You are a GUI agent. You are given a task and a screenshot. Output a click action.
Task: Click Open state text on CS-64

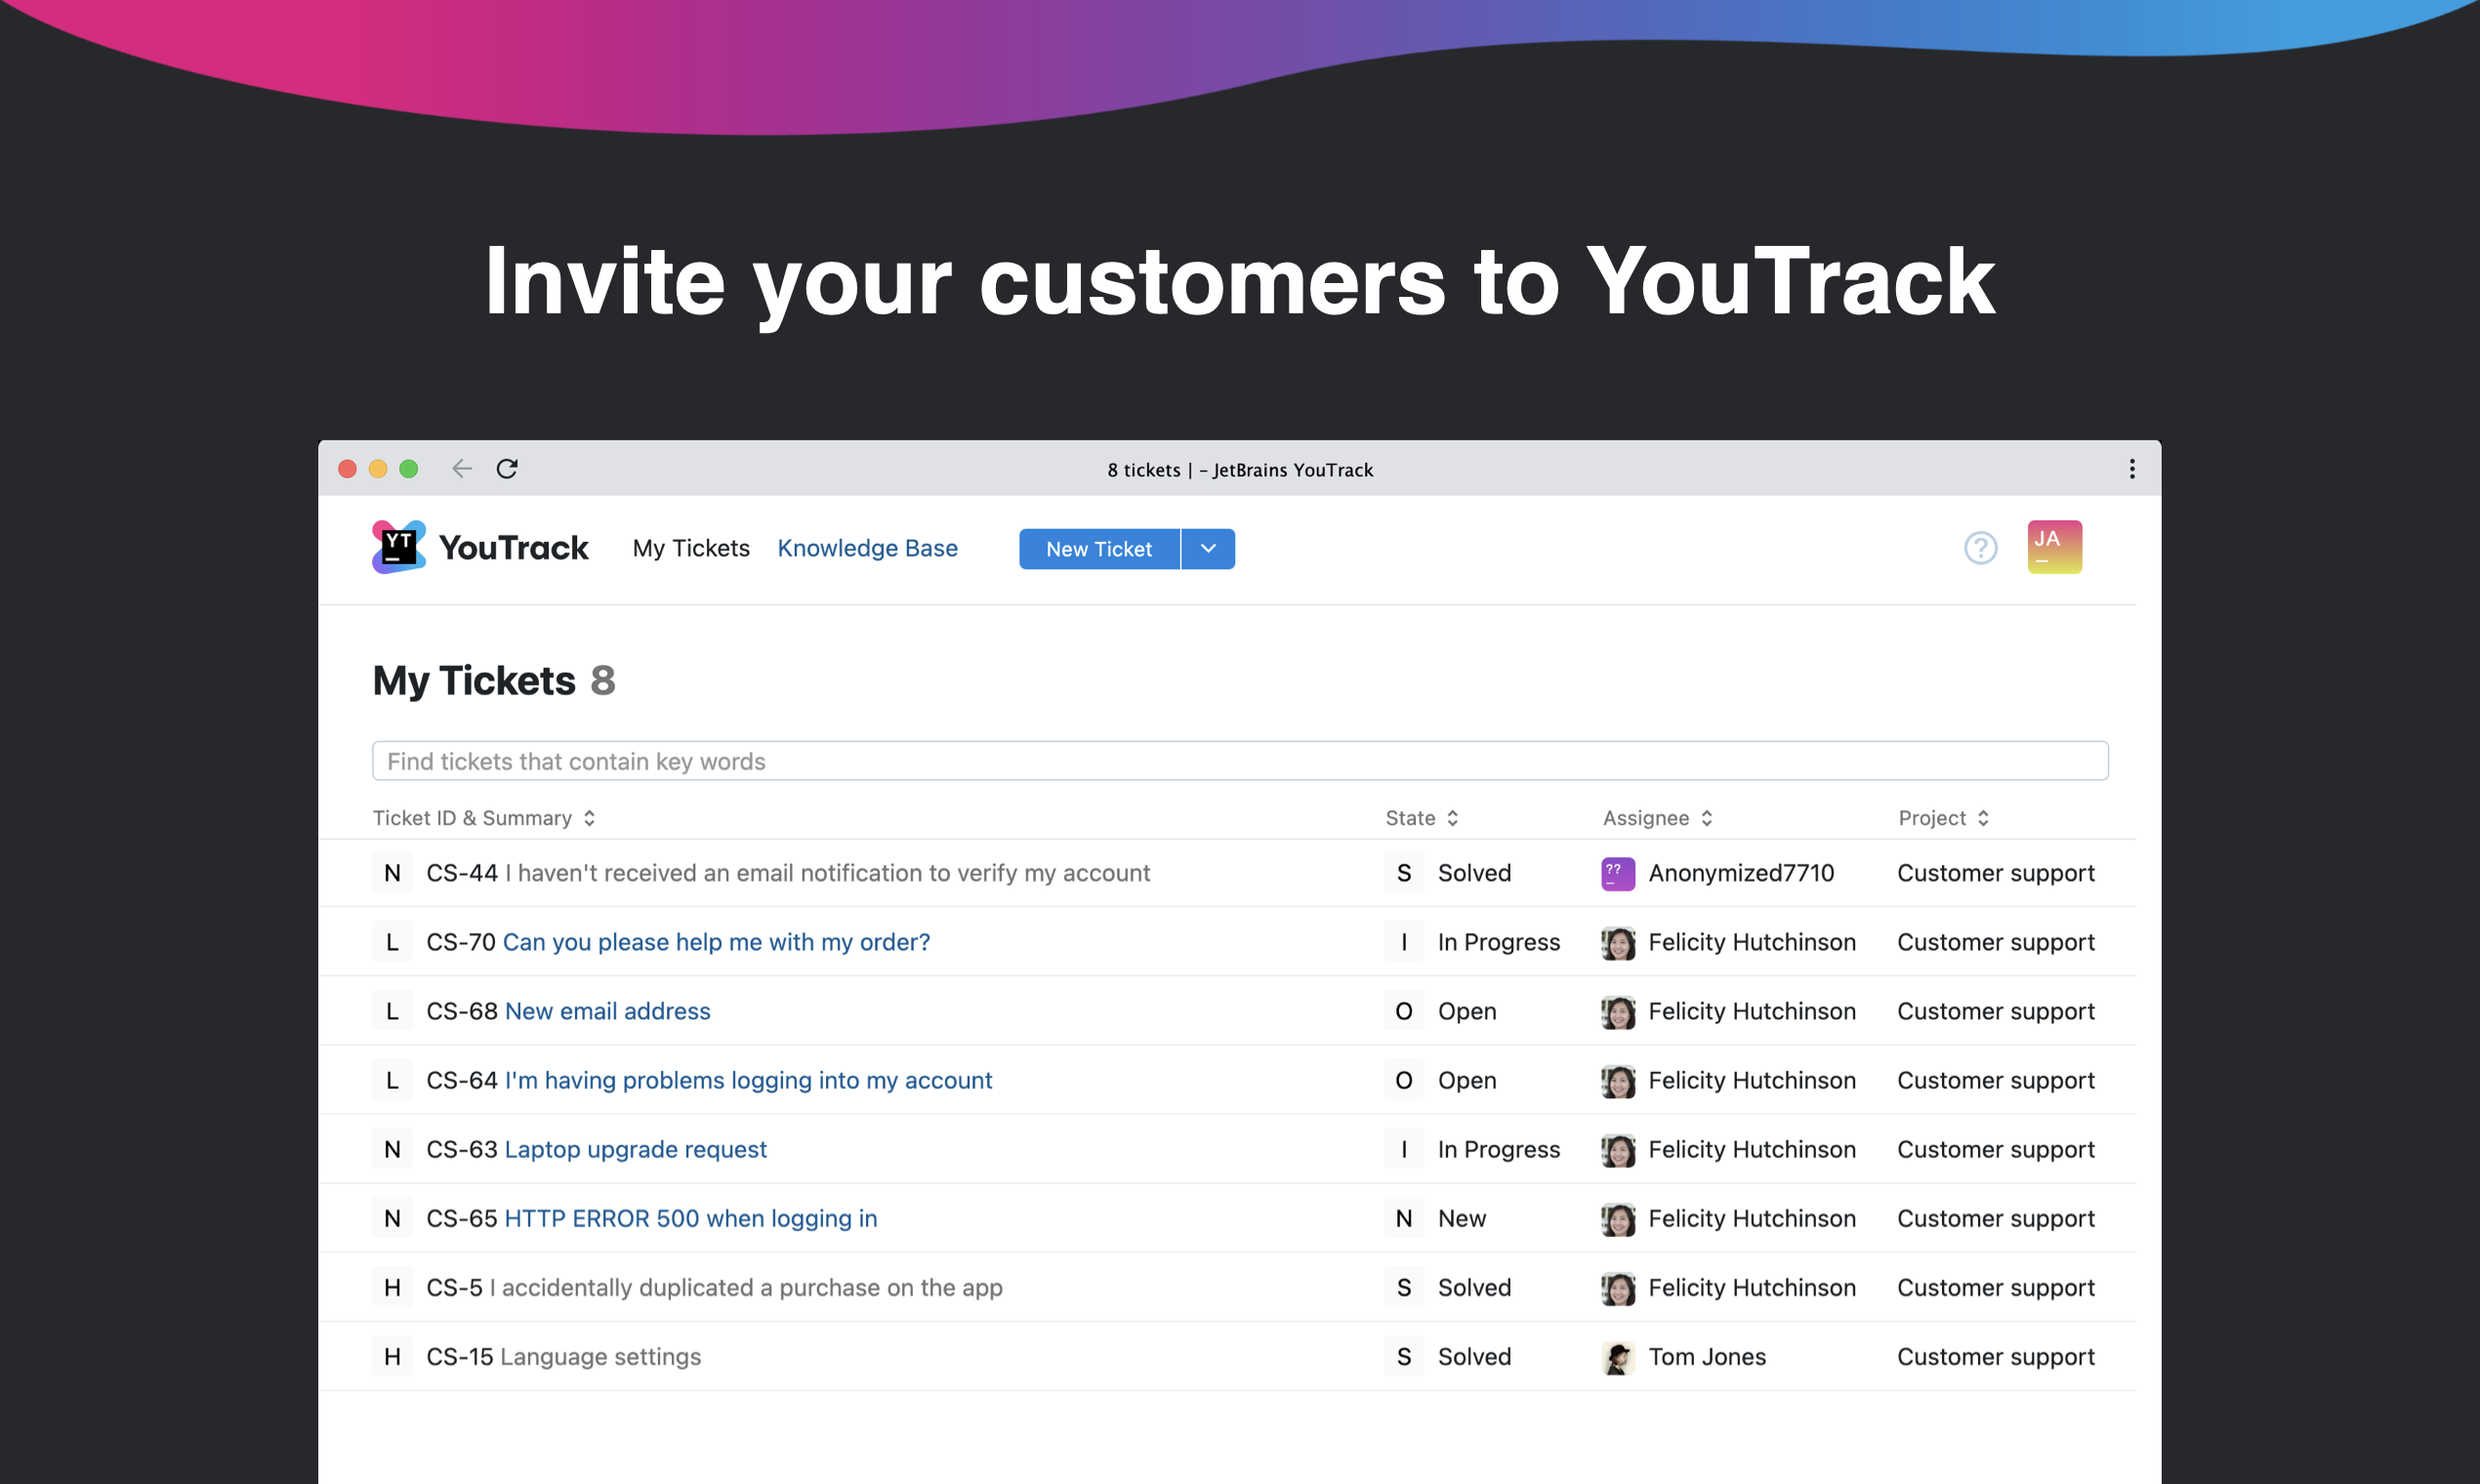click(1467, 1080)
